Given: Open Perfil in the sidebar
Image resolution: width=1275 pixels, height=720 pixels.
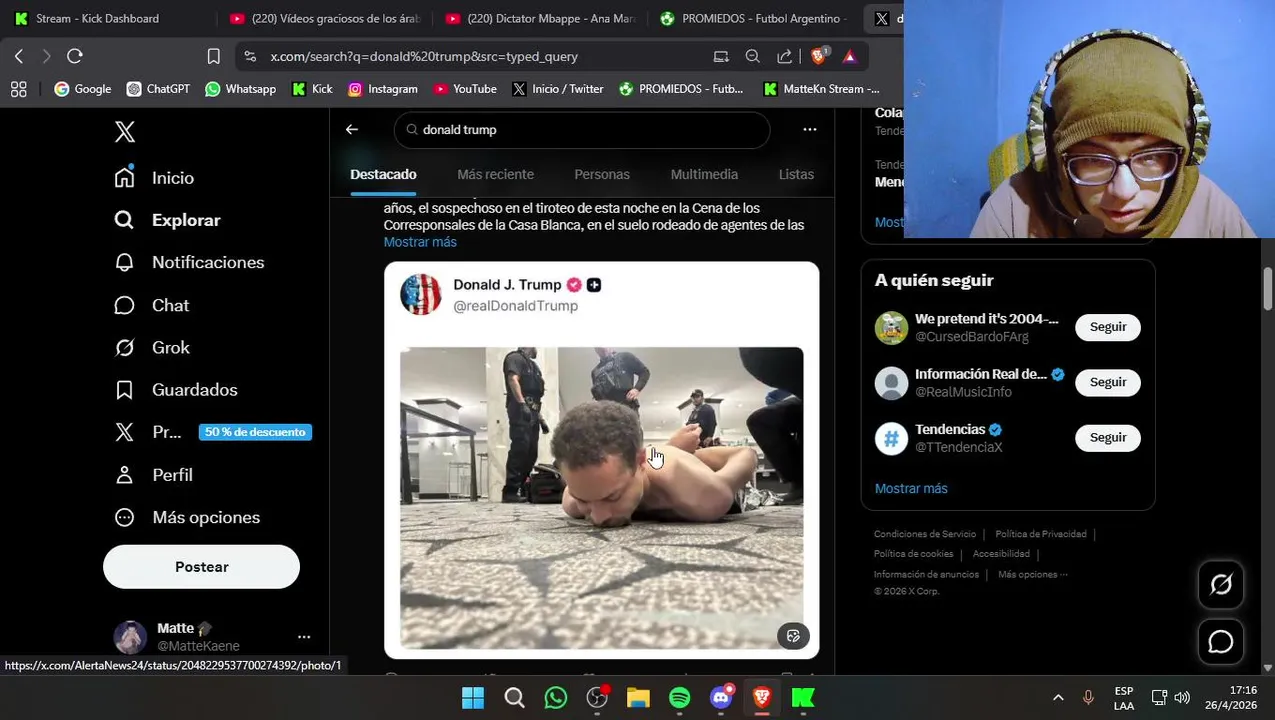Looking at the screenshot, I should (153, 475).
